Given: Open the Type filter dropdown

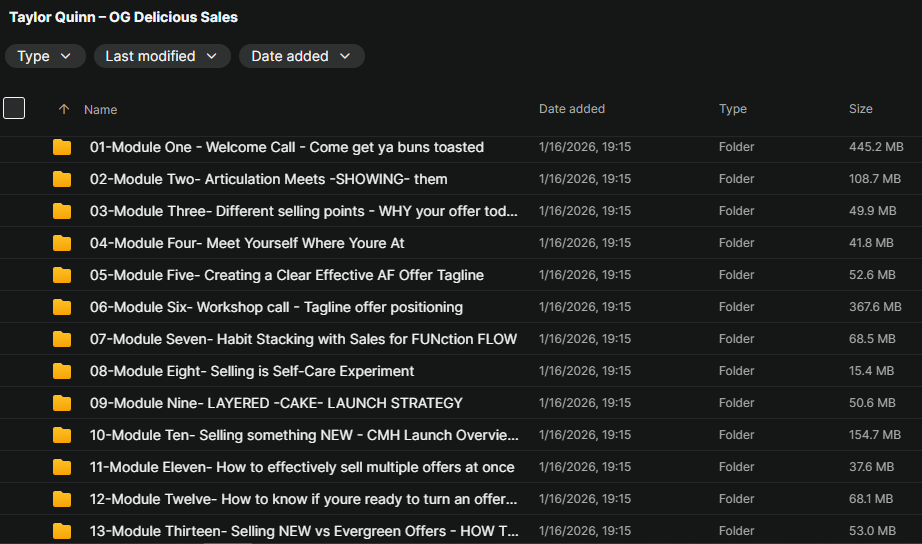Looking at the screenshot, I should [x=45, y=56].
